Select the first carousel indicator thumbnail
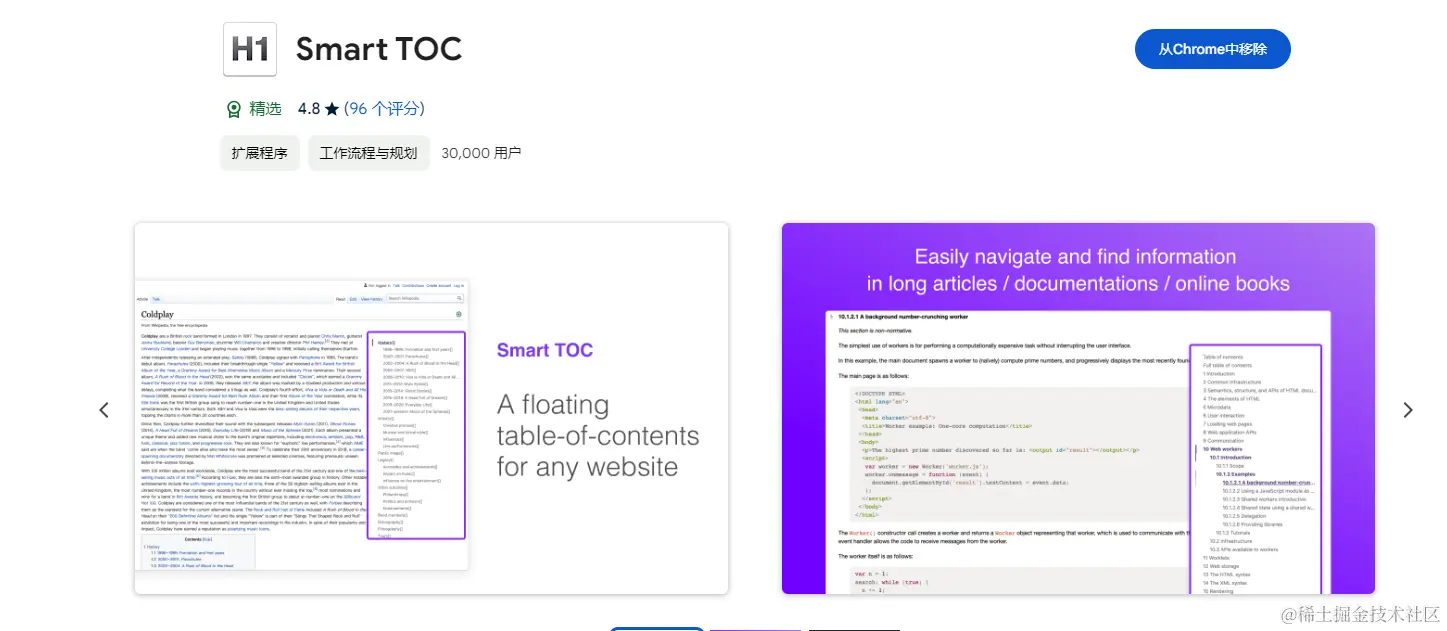 click(656, 628)
